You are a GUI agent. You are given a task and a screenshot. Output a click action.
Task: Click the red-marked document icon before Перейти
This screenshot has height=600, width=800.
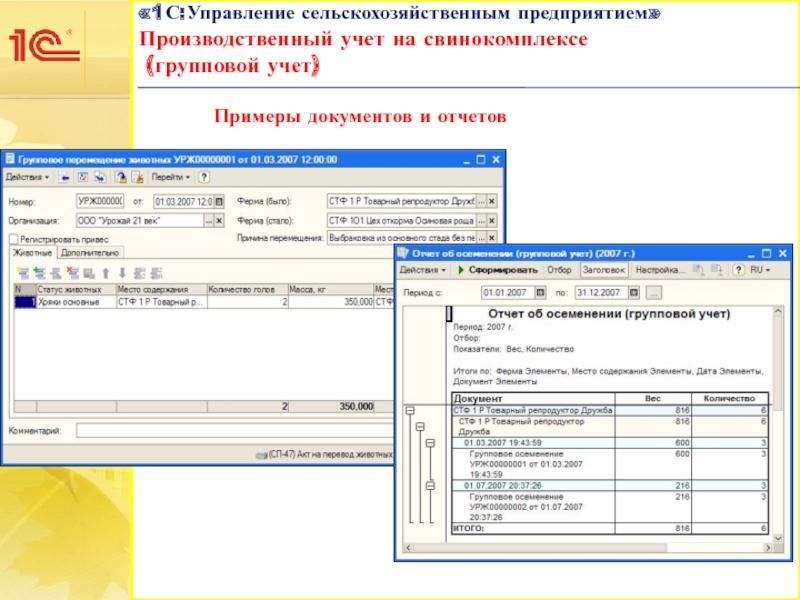(x=138, y=177)
